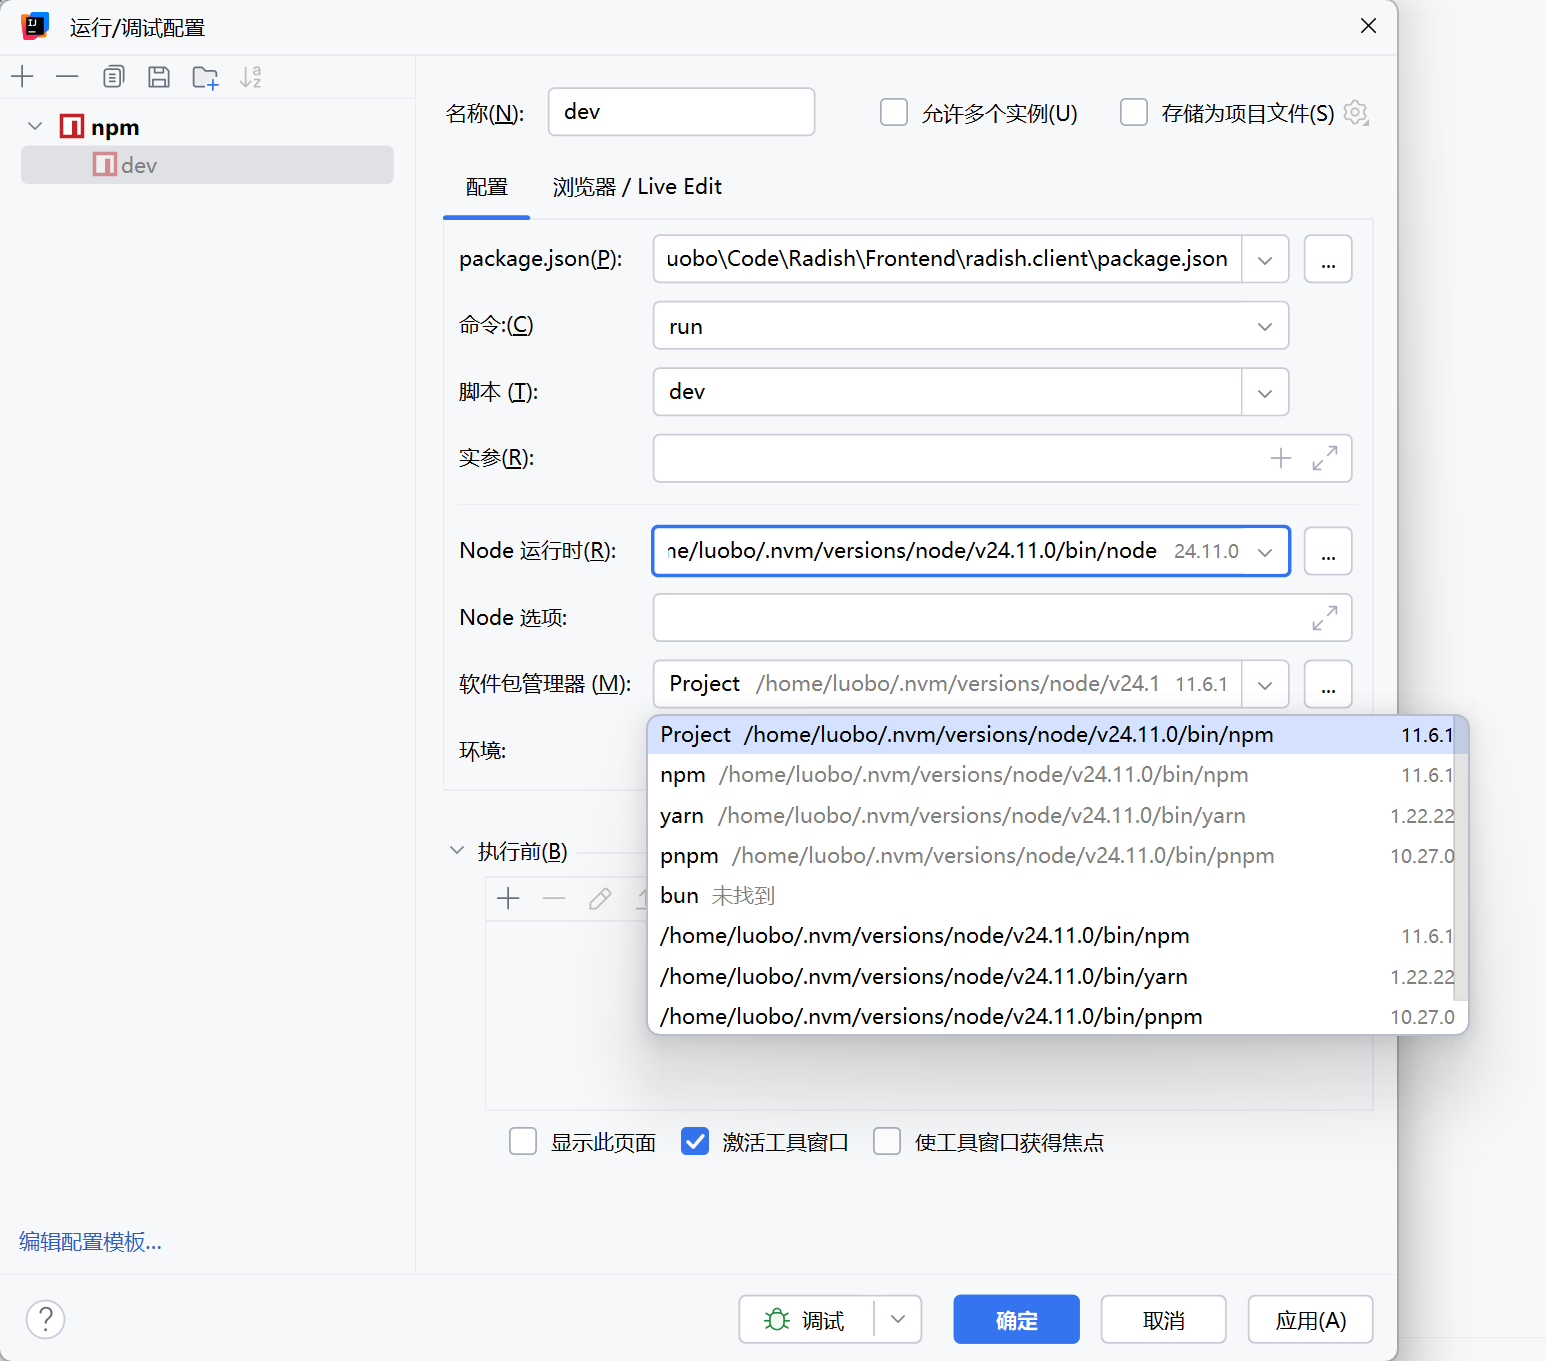The height and width of the screenshot is (1361, 1546).
Task: Click the package manager dropdown list scrollbar
Action: [1459, 860]
